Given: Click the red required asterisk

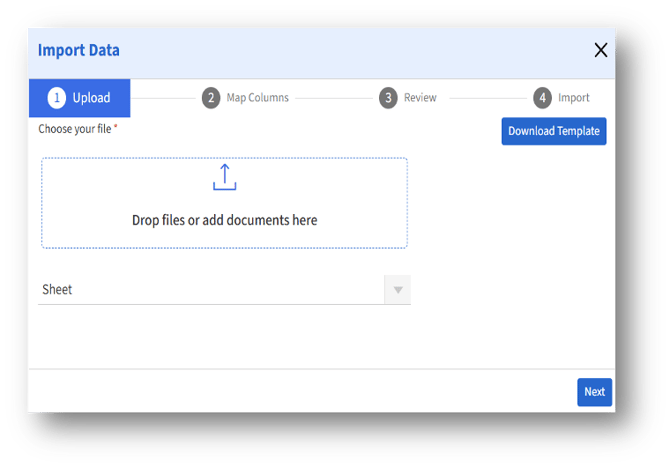Looking at the screenshot, I should click(116, 128).
